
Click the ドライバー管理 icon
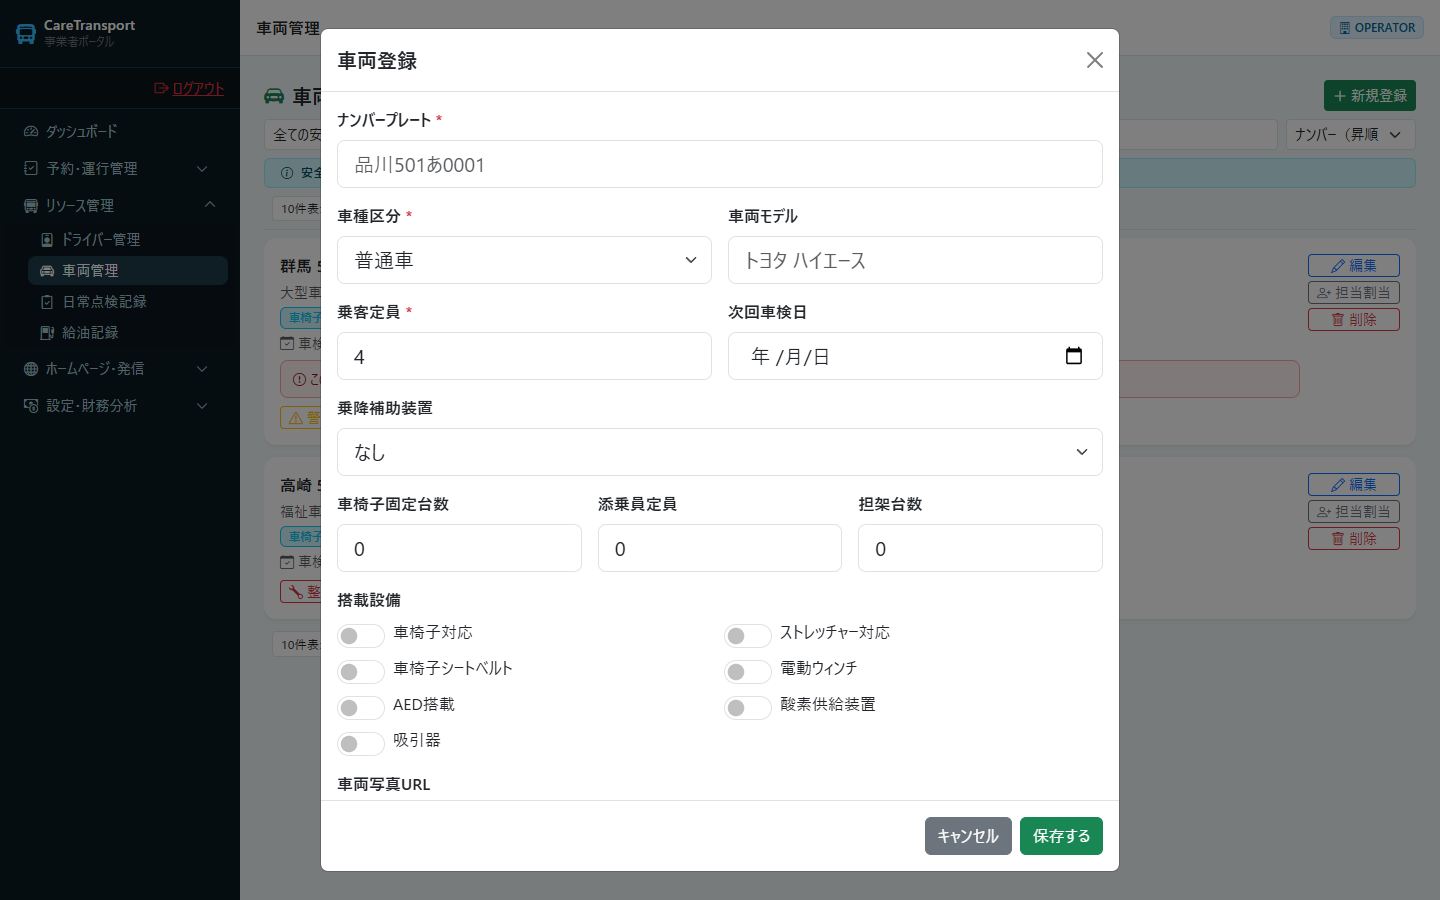coord(47,240)
